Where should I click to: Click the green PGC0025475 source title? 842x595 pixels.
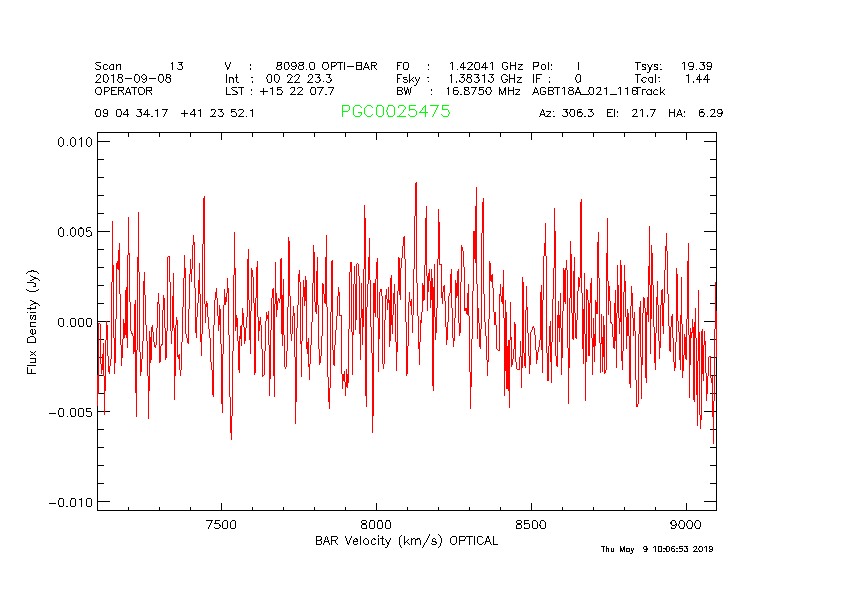[x=395, y=112]
